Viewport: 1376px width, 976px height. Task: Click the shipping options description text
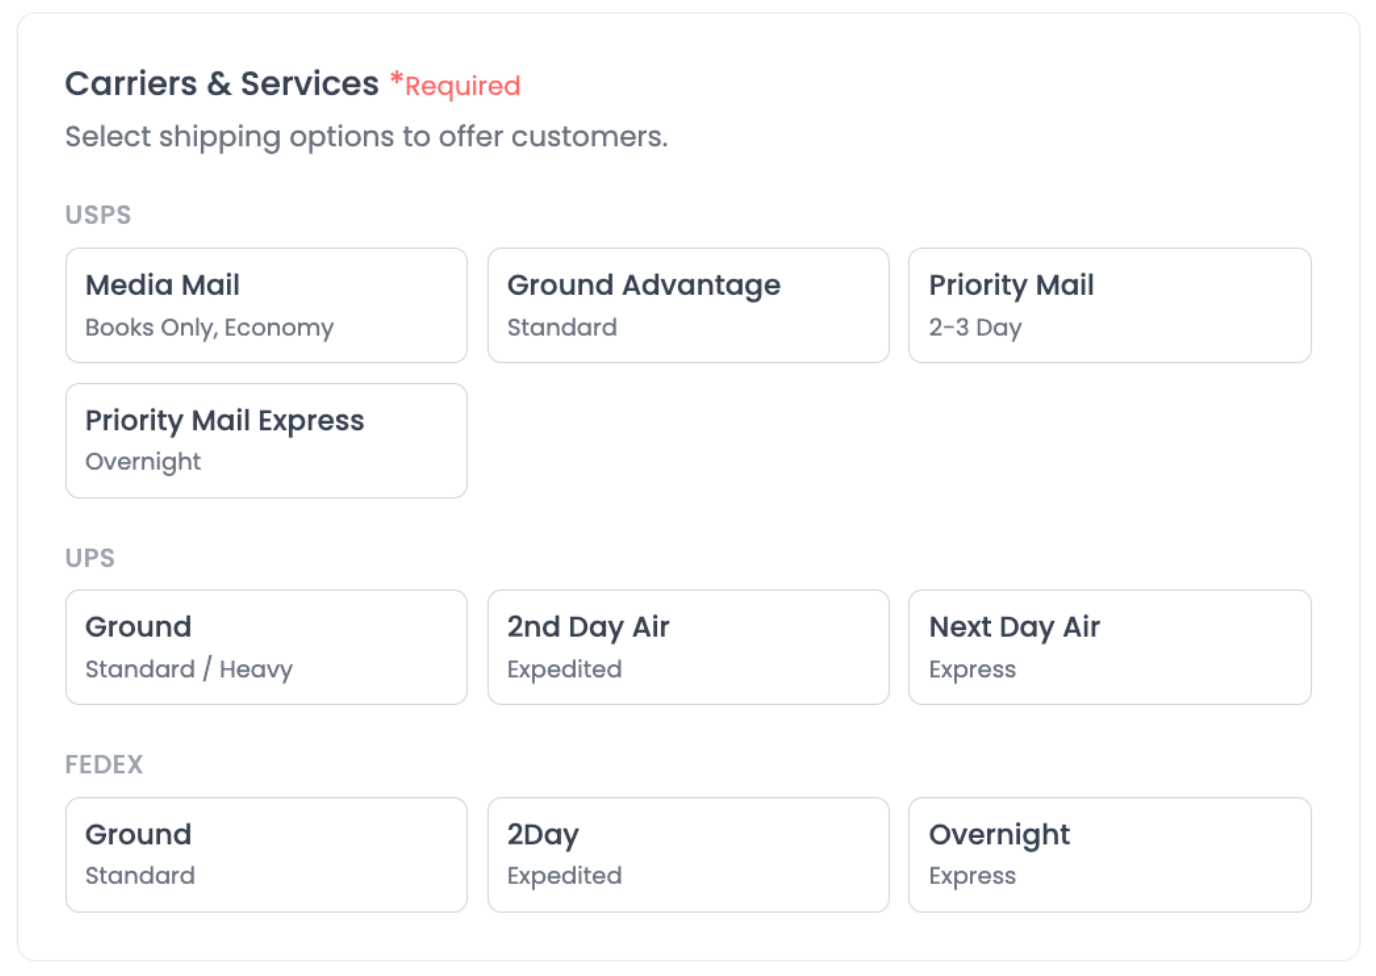[x=366, y=136]
